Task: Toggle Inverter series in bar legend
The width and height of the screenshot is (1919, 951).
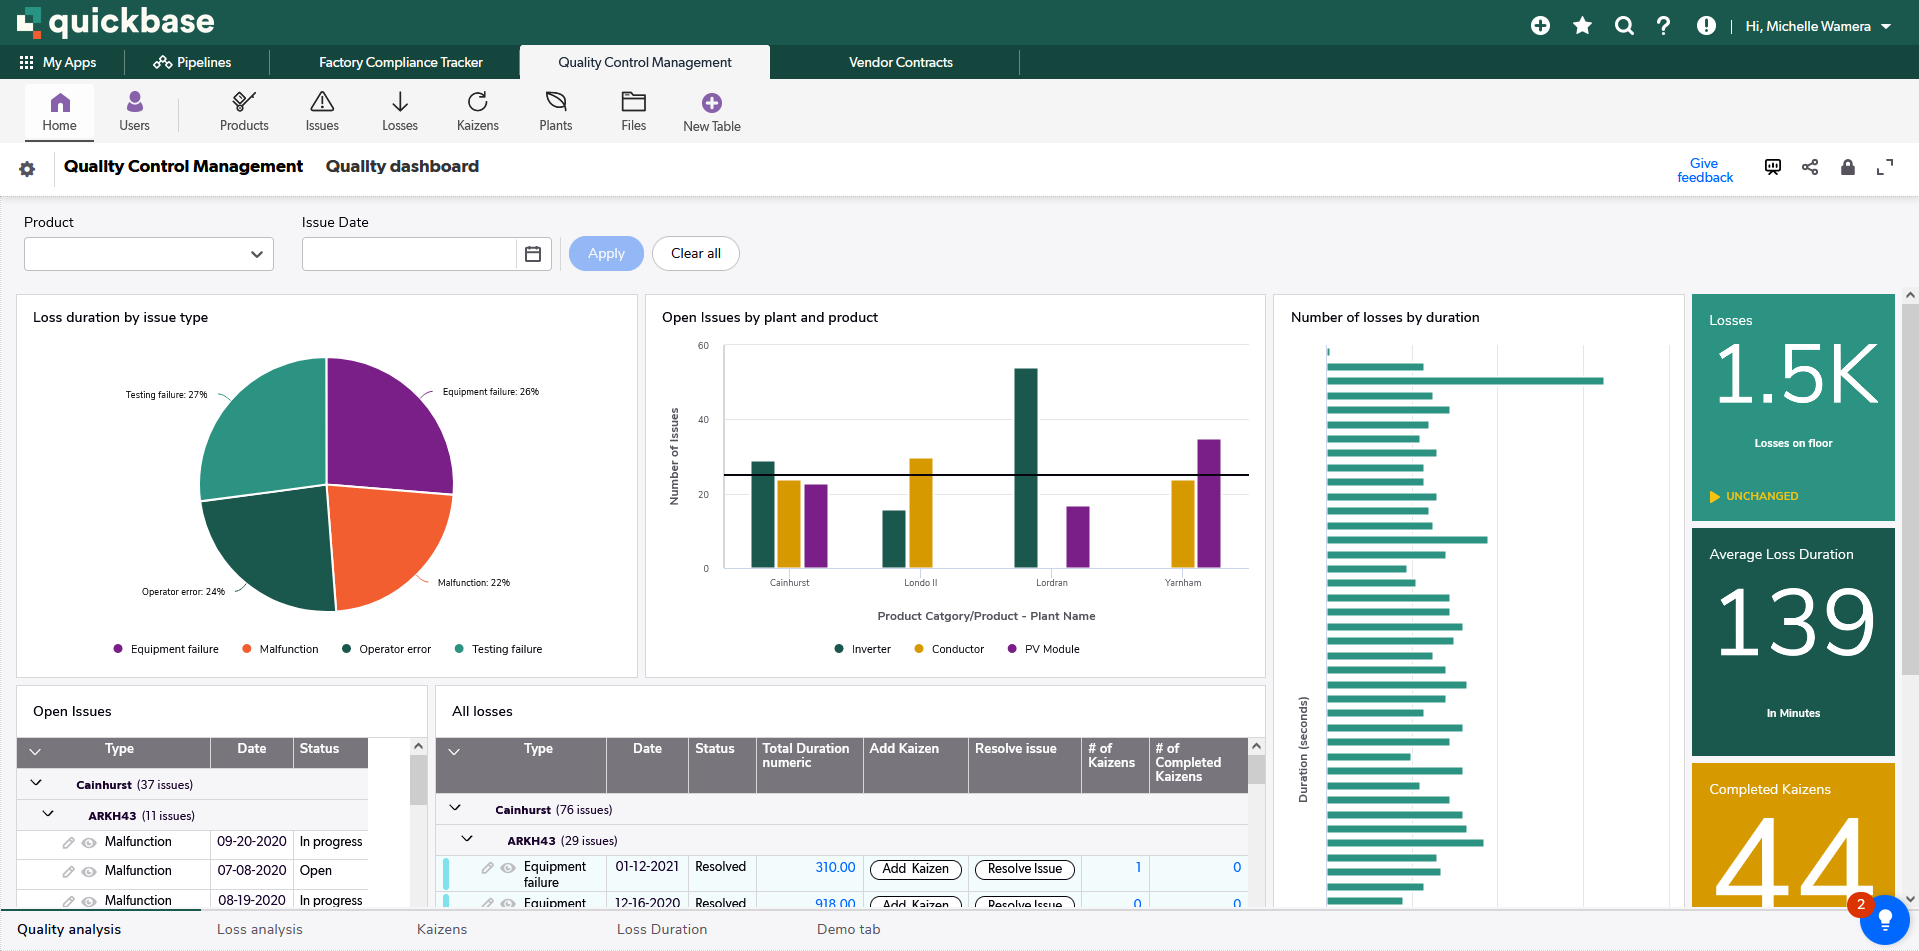Action: tap(862, 649)
